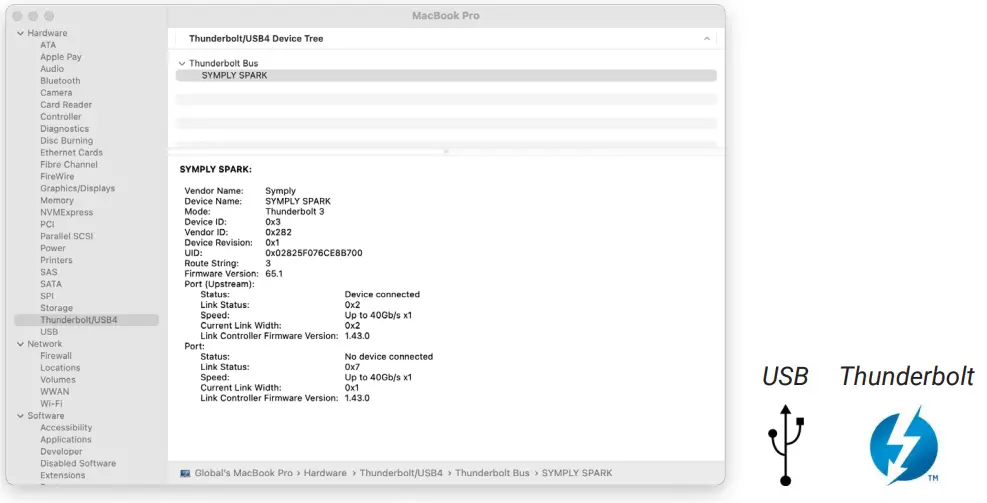The width and height of the screenshot is (987, 503).
Task: Click Global's MacBook Pro in path bar
Action: (x=244, y=473)
